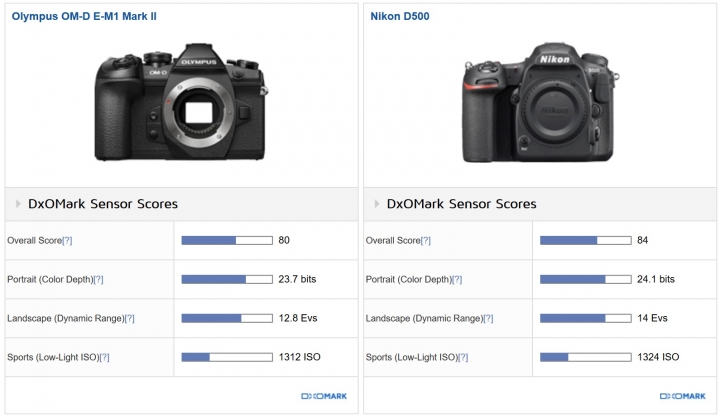Open Sports Low-Light ISO help [?] for Olympus

(x=104, y=357)
